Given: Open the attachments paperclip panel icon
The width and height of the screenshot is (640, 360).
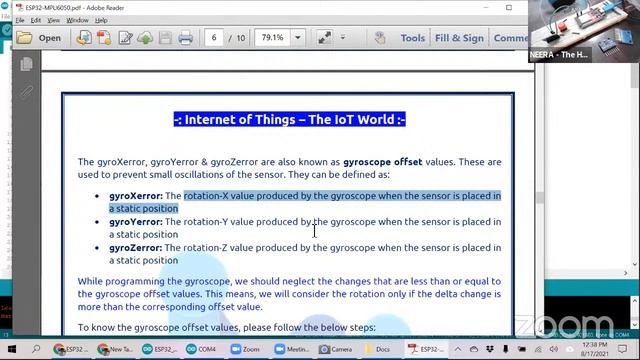Looking at the screenshot, I should [x=27, y=92].
